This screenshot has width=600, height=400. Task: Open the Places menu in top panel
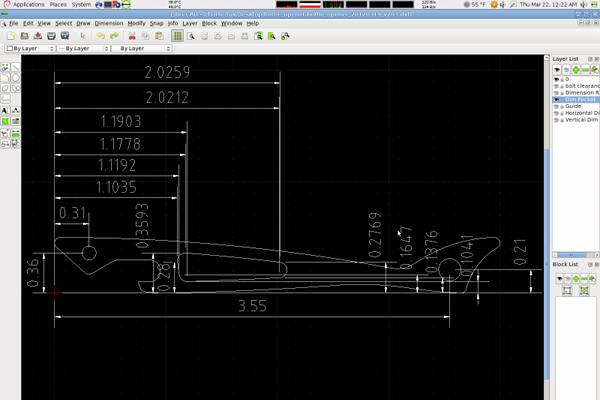(x=58, y=5)
